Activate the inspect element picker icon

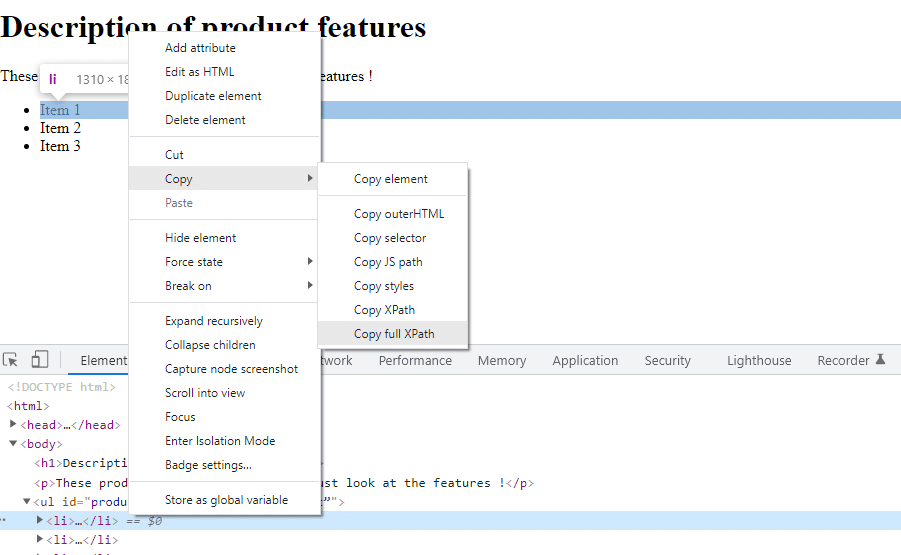click(x=11, y=360)
